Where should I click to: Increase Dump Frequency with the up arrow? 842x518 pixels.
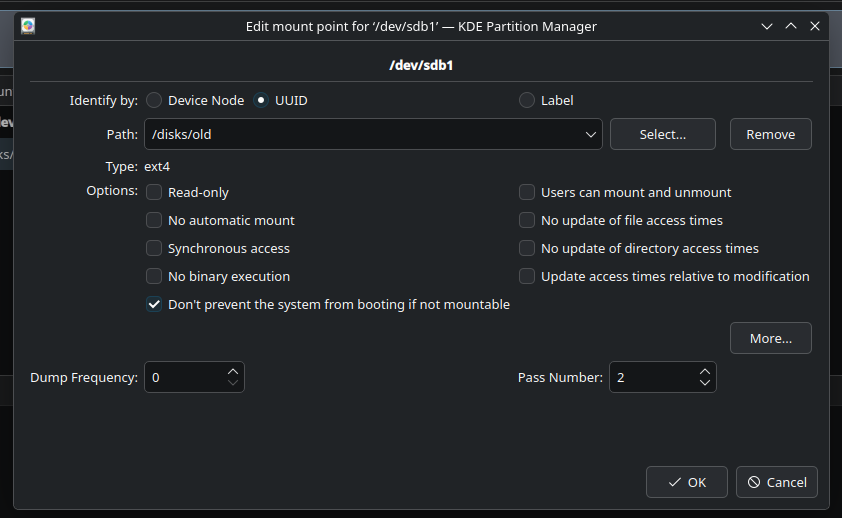point(233,371)
